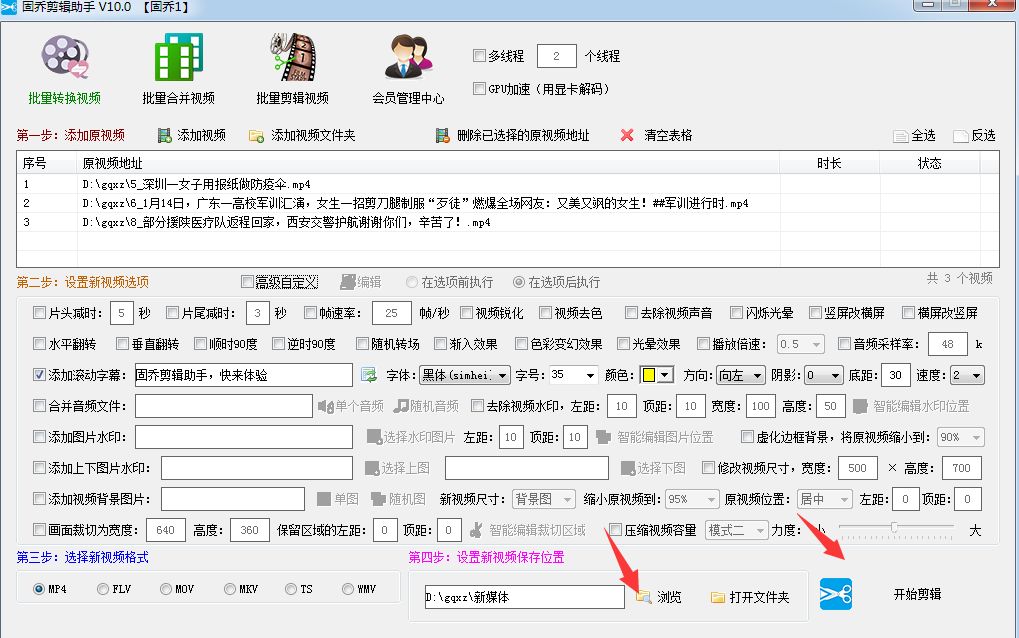Select the MOV format radio button
This screenshot has width=1019, height=638.
pyautogui.click(x=166, y=589)
